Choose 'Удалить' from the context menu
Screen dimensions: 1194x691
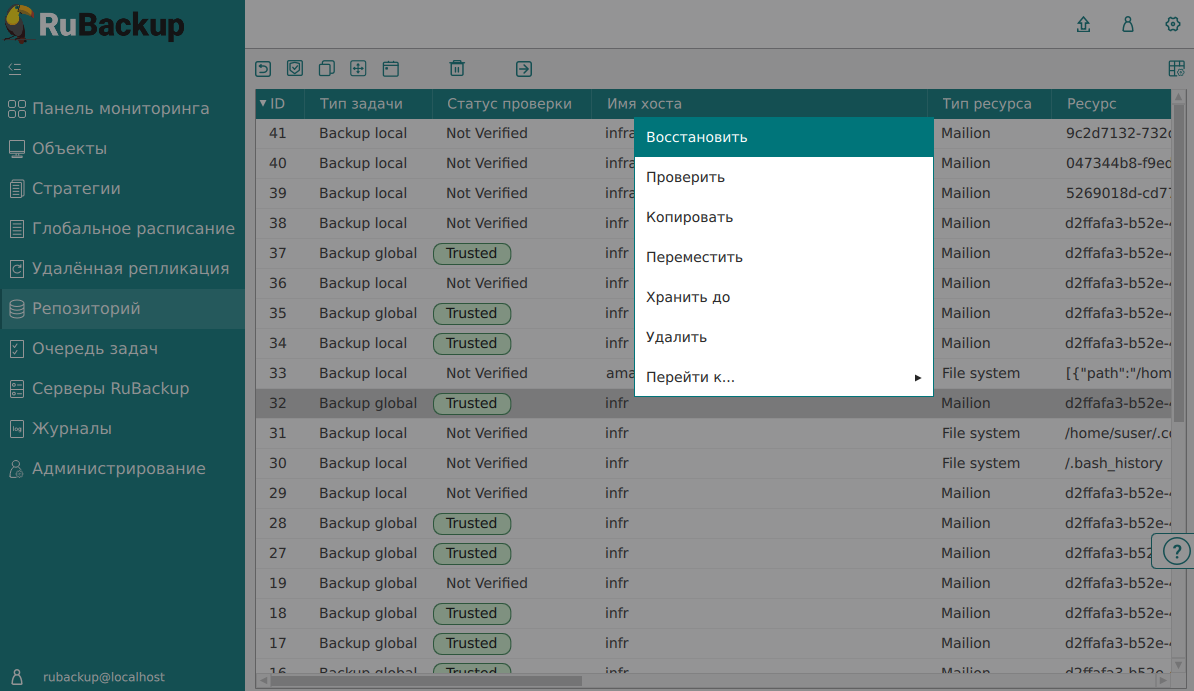pyautogui.click(x=783, y=337)
